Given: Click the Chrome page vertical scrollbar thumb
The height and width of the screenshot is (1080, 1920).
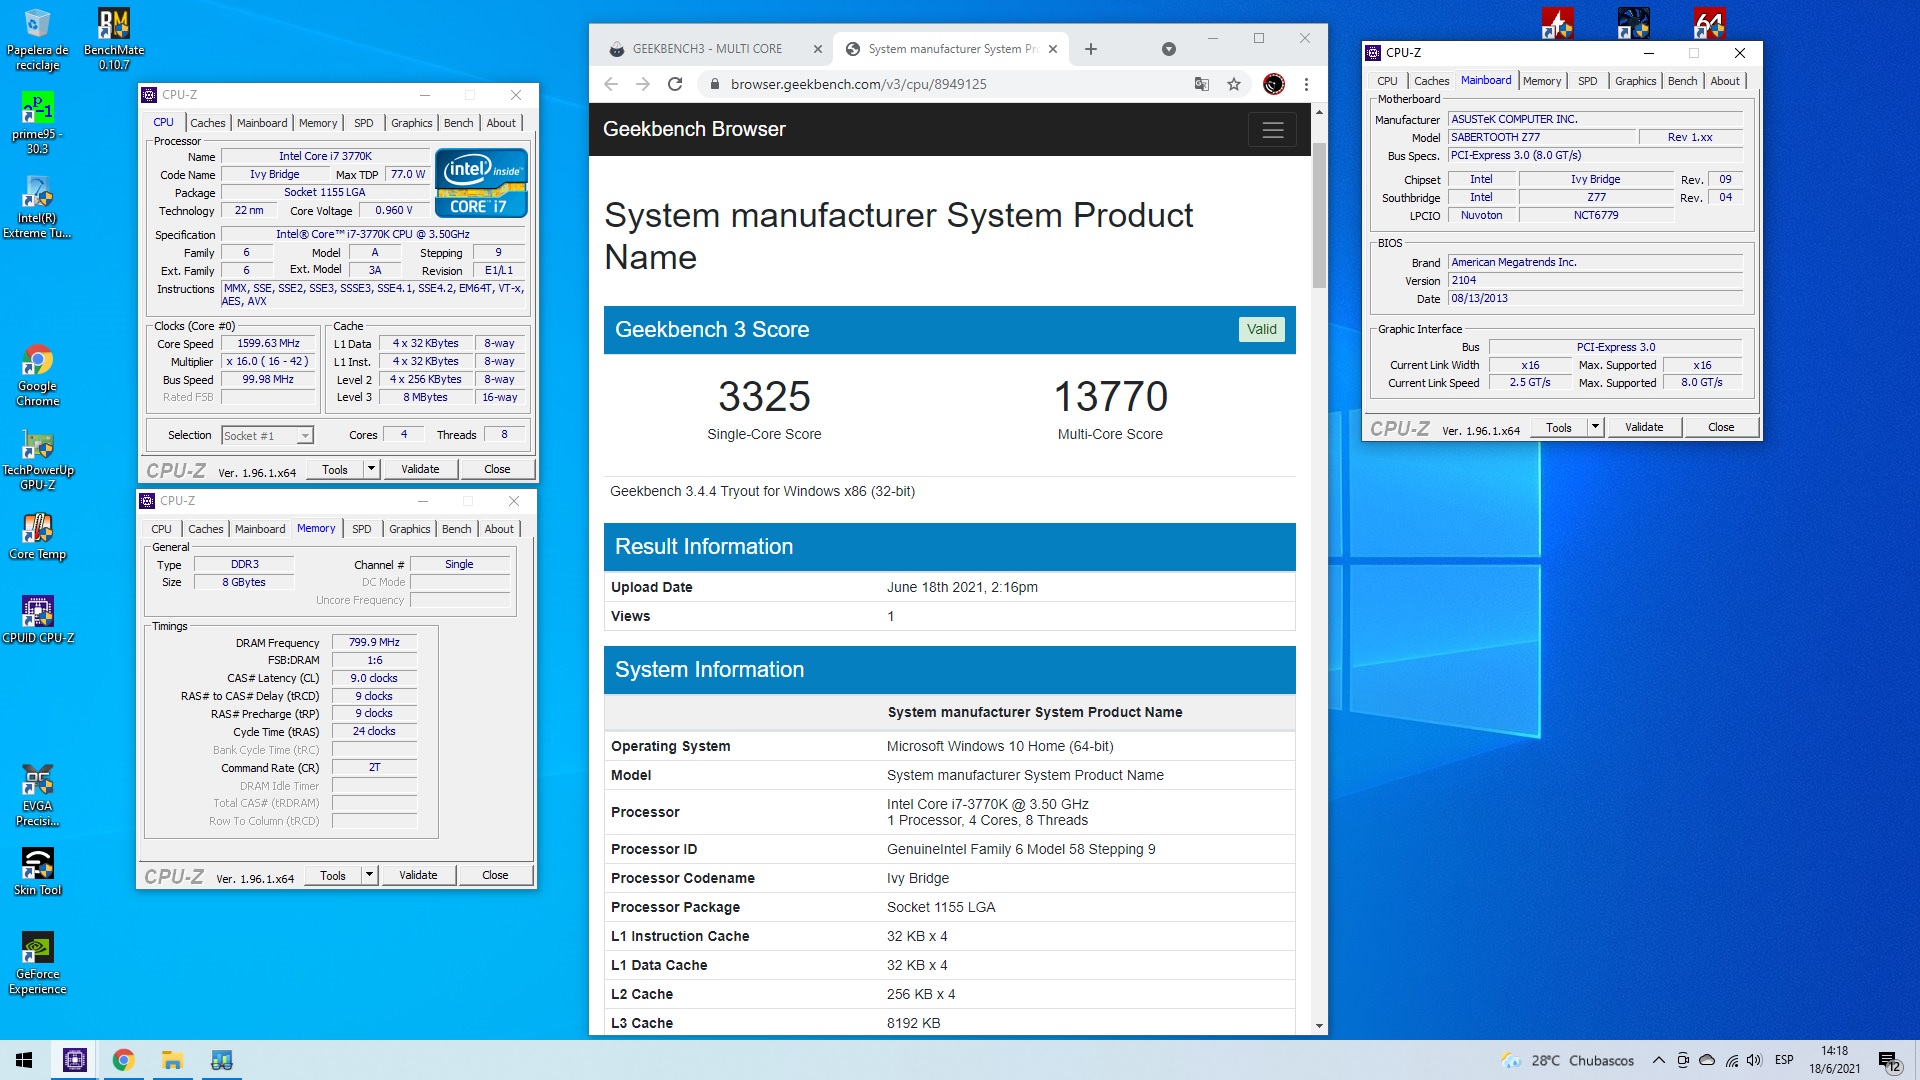Looking at the screenshot, I should [x=1319, y=215].
